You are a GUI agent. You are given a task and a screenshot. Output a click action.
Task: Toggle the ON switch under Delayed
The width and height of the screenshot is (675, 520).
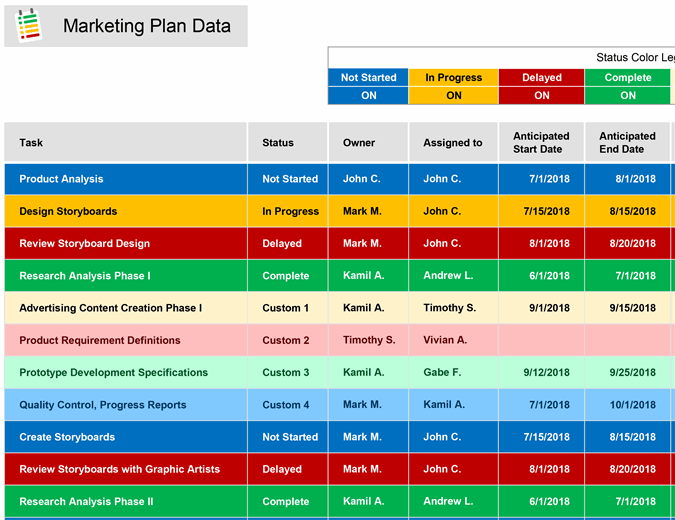point(541,96)
